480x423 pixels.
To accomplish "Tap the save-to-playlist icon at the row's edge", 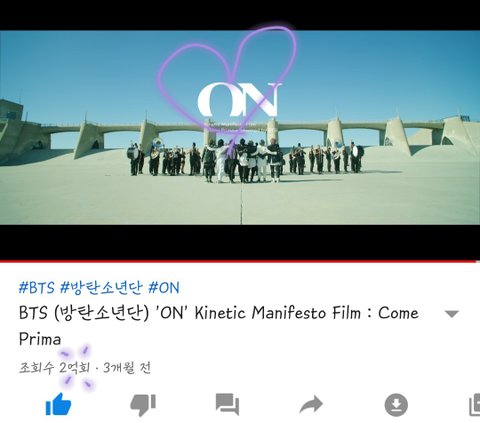I will pyautogui.click(x=474, y=405).
